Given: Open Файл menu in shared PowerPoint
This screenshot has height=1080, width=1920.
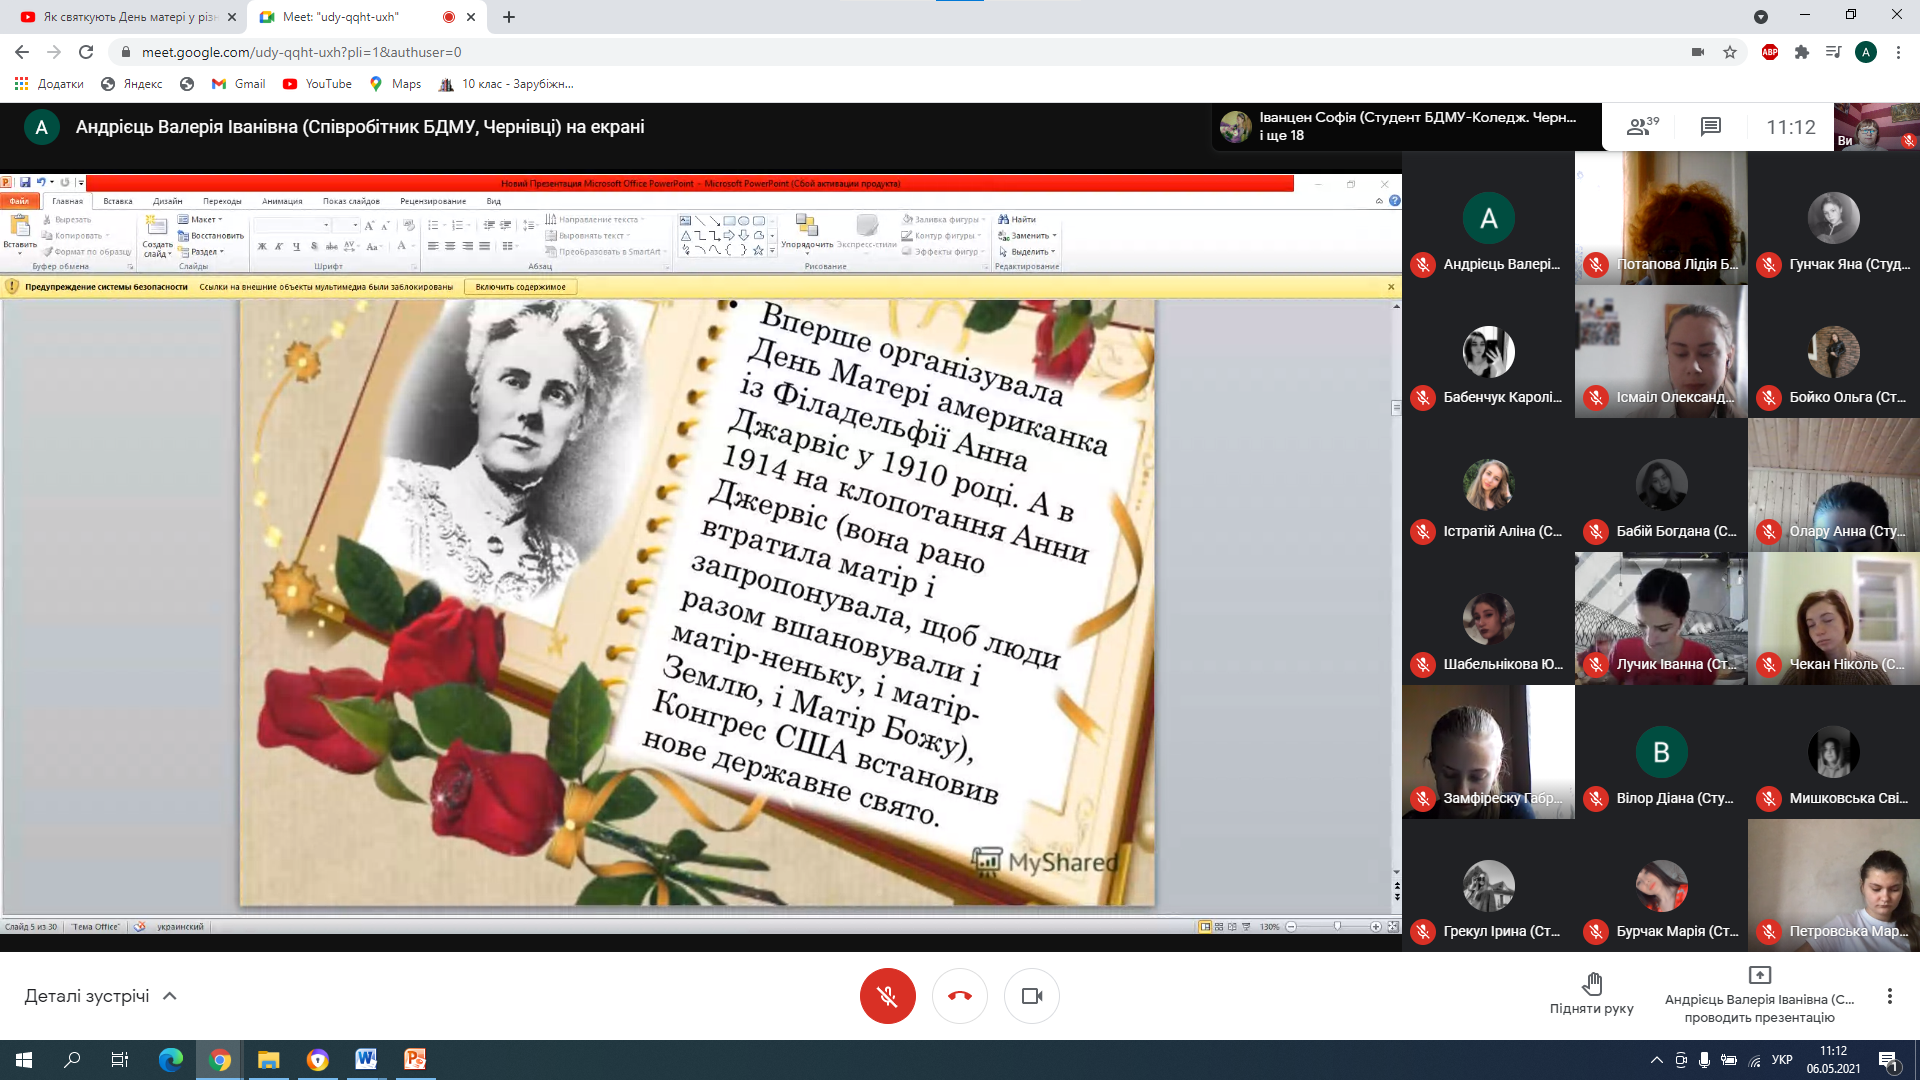Looking at the screenshot, I should coord(19,201).
